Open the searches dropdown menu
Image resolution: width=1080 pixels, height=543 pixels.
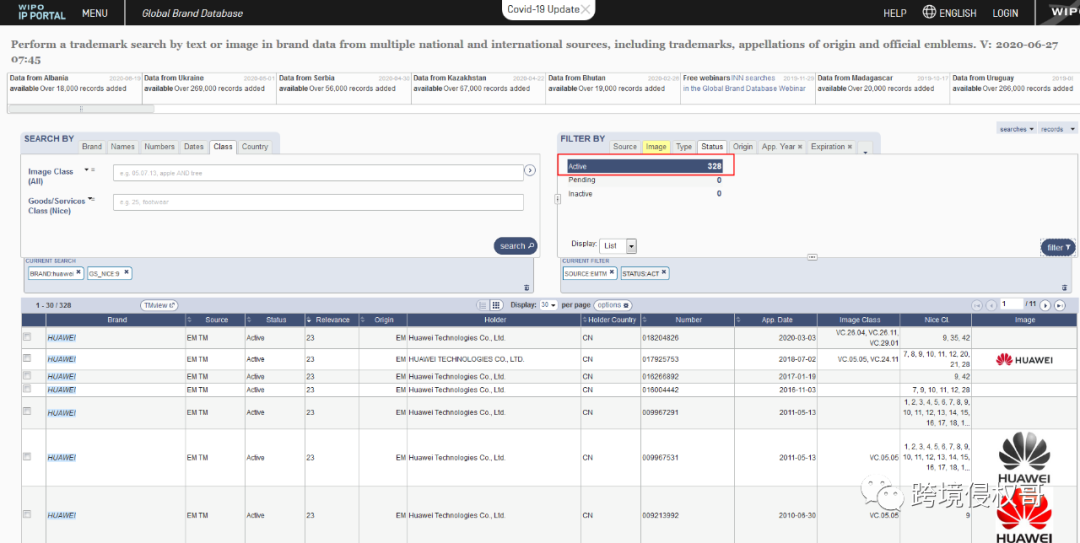pyautogui.click(x=1016, y=129)
